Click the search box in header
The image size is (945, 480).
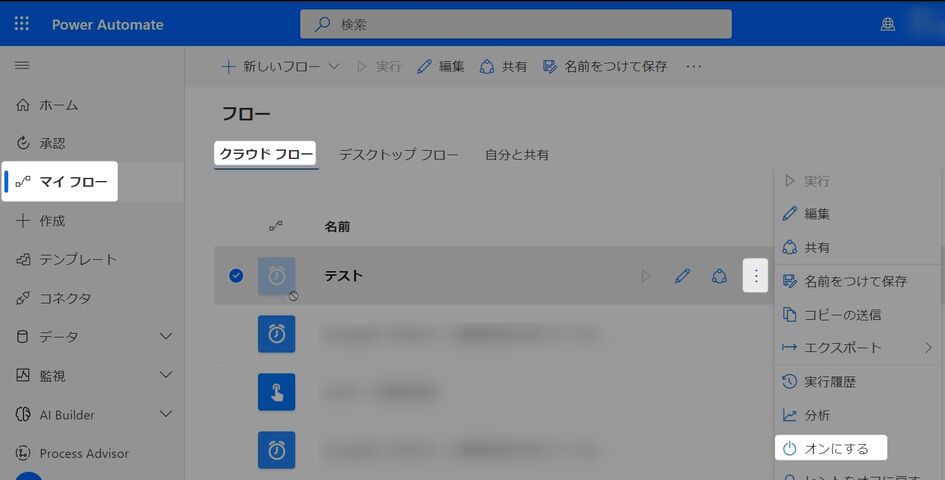(x=516, y=24)
